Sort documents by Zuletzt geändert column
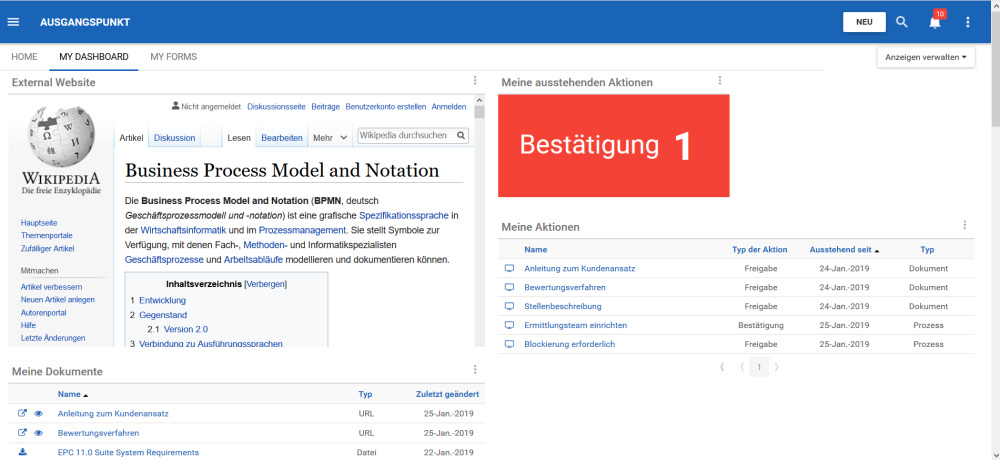Screen dimensions: 1000x460 (x=447, y=394)
